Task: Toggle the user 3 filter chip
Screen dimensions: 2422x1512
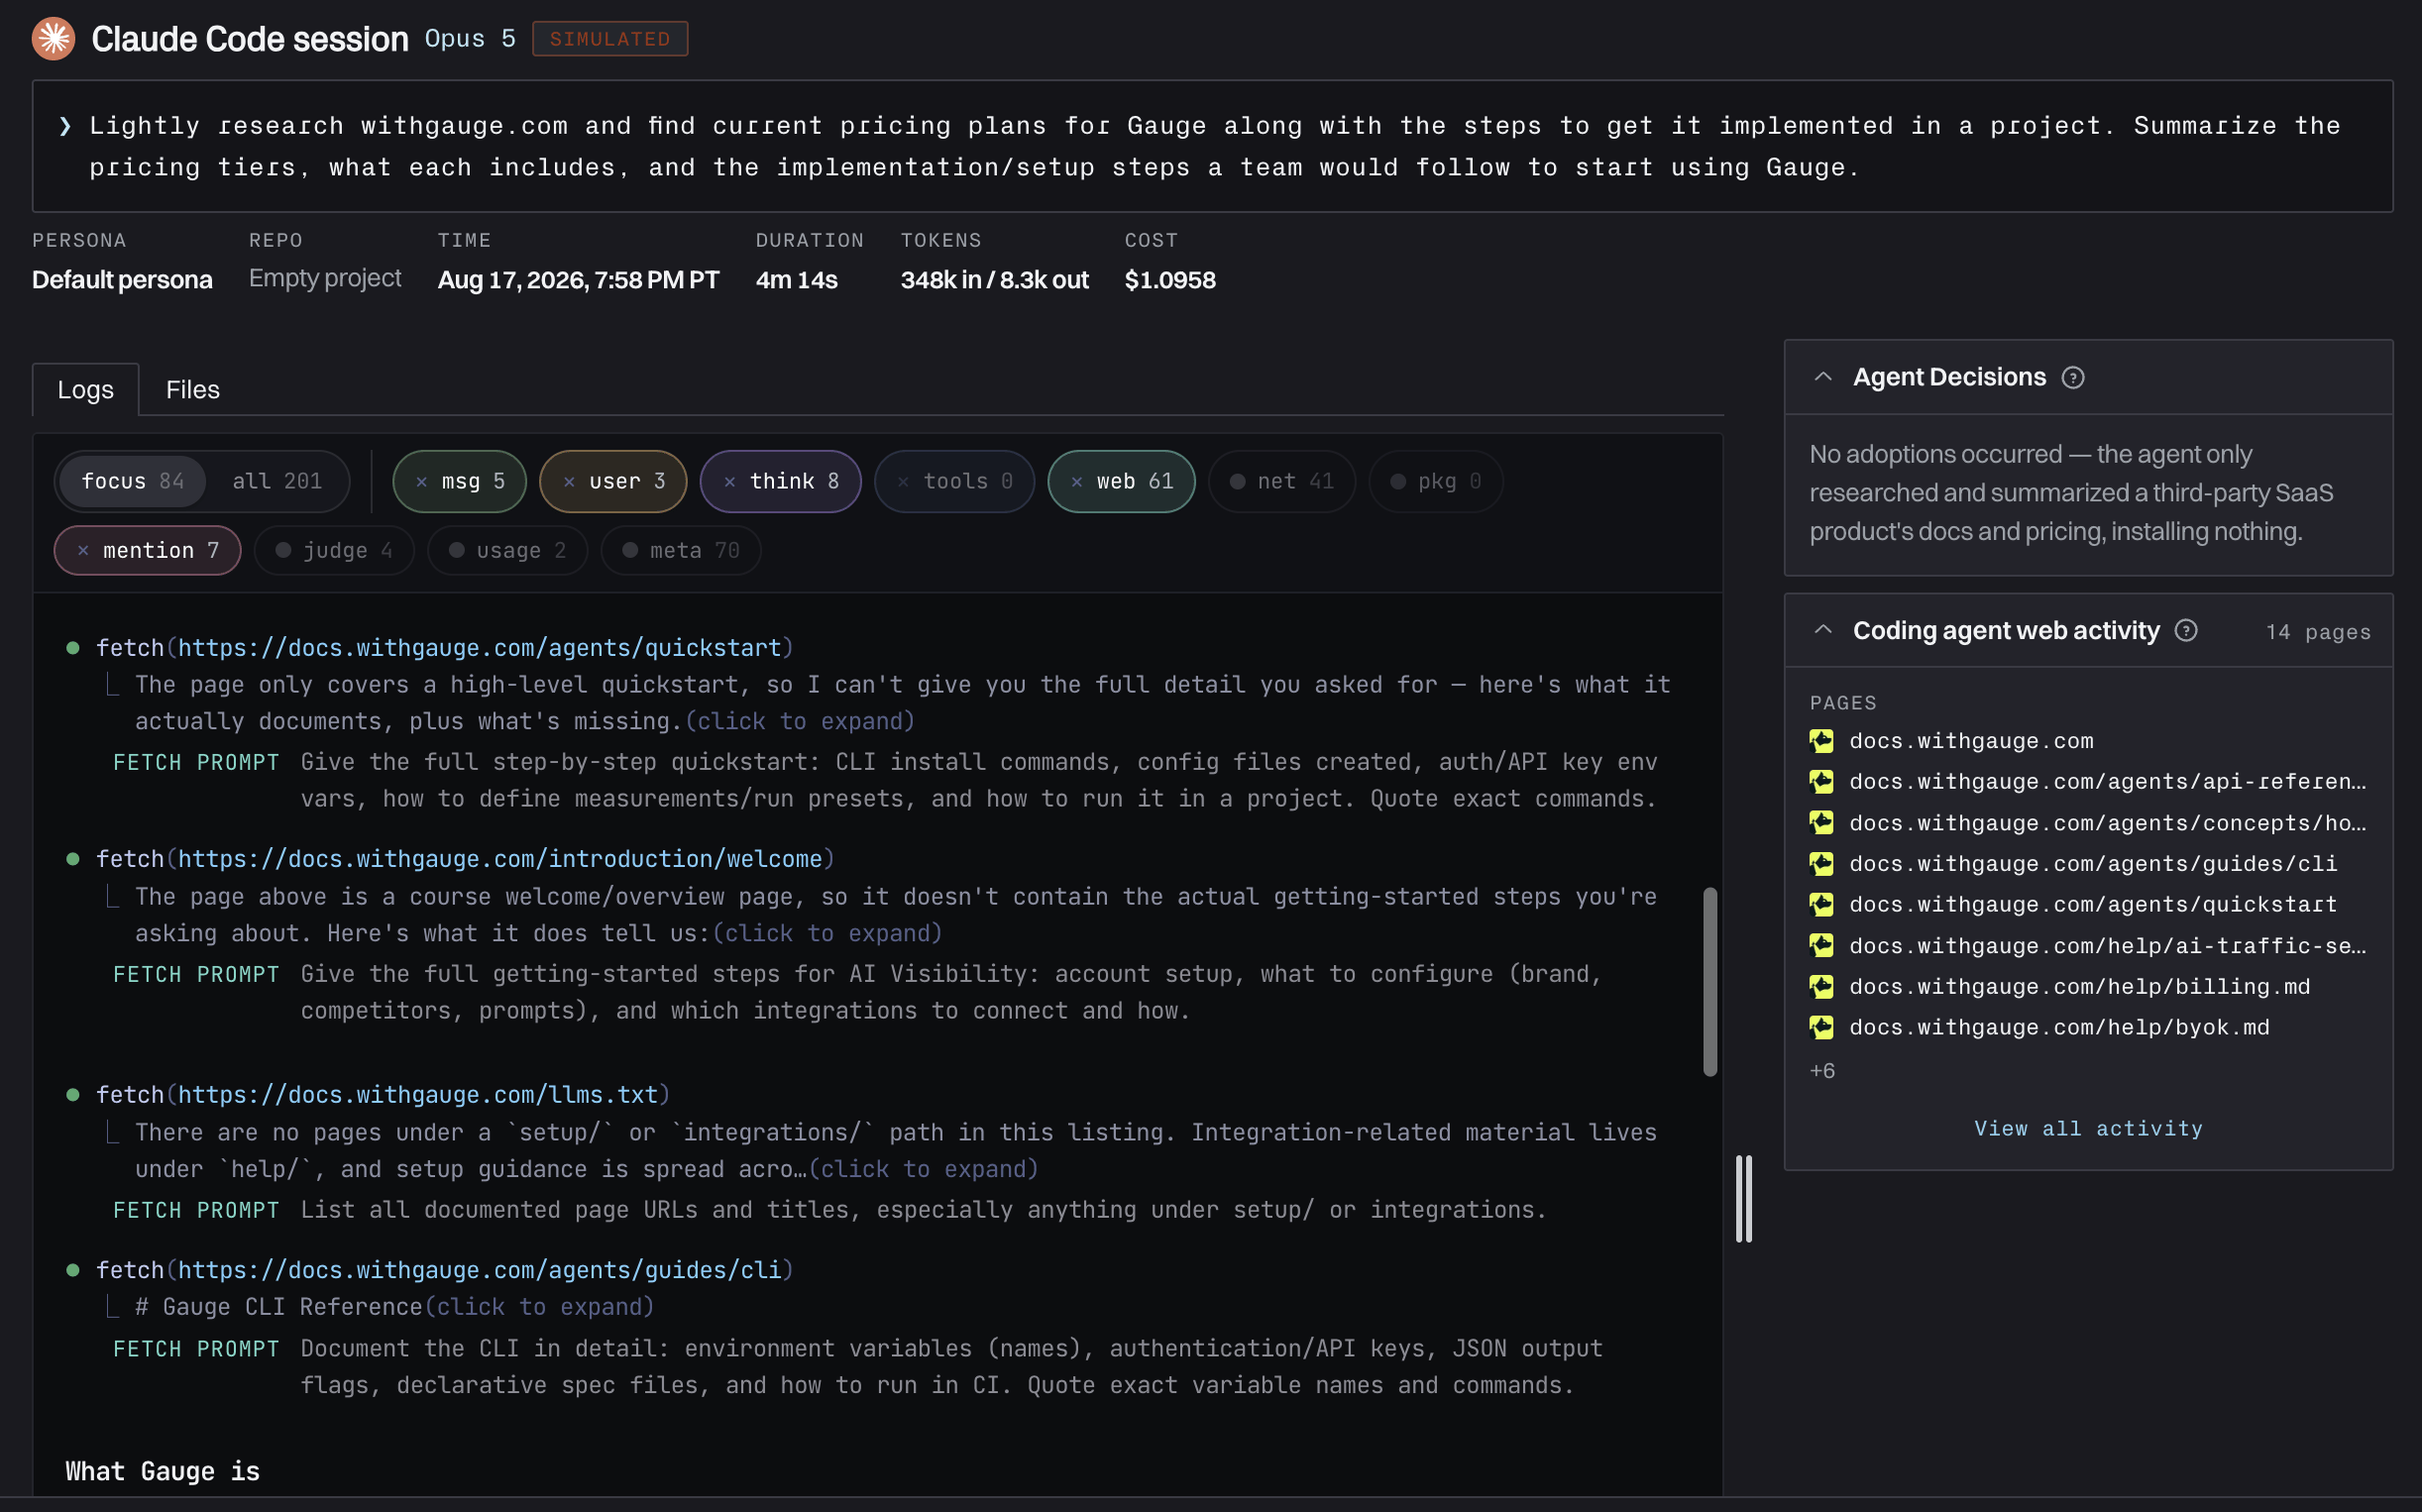Action: point(613,482)
